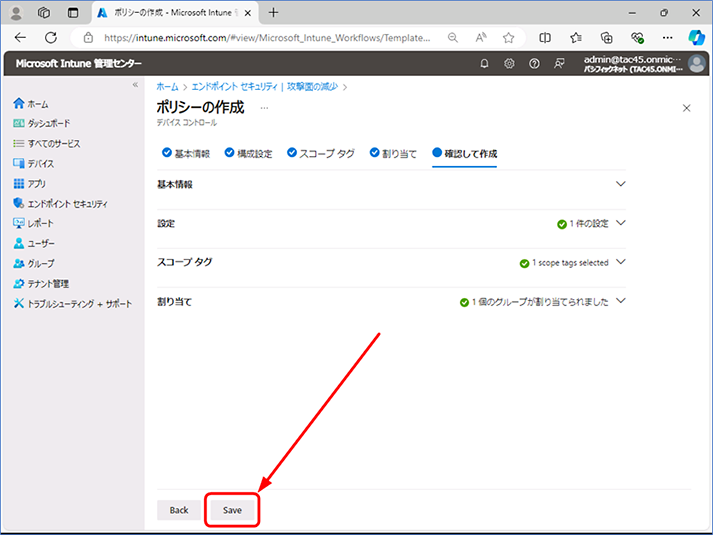Open Intune settings gear
Screen dimensions: 713x535
click(x=509, y=64)
